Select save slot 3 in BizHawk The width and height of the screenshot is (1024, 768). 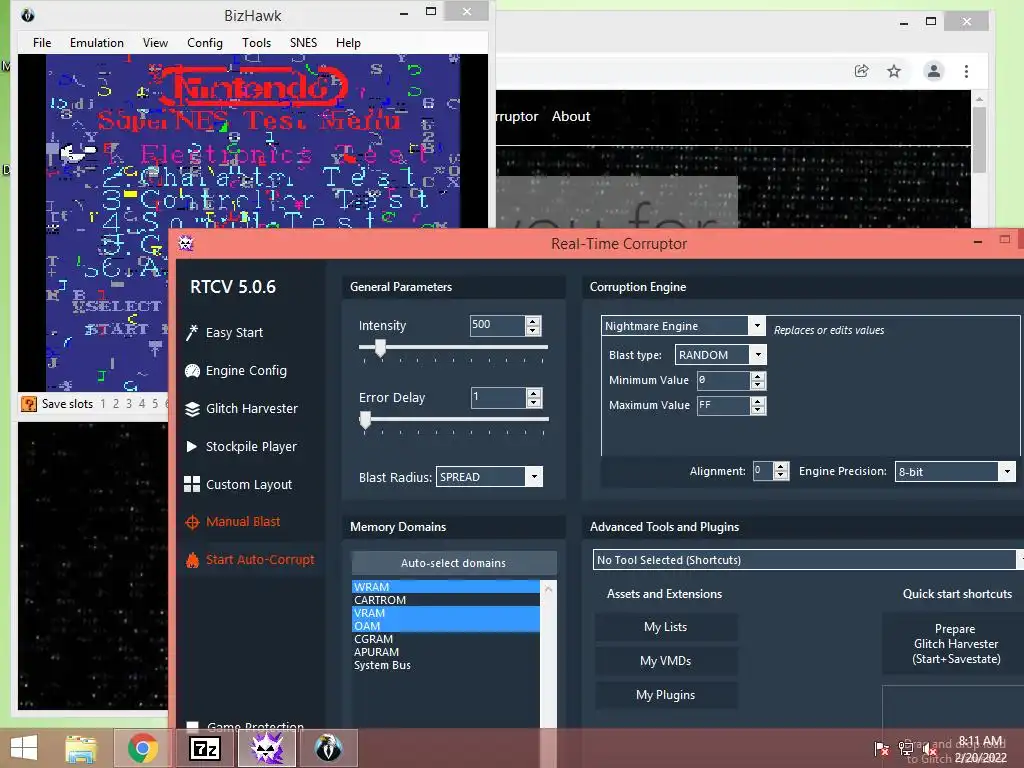(x=129, y=404)
